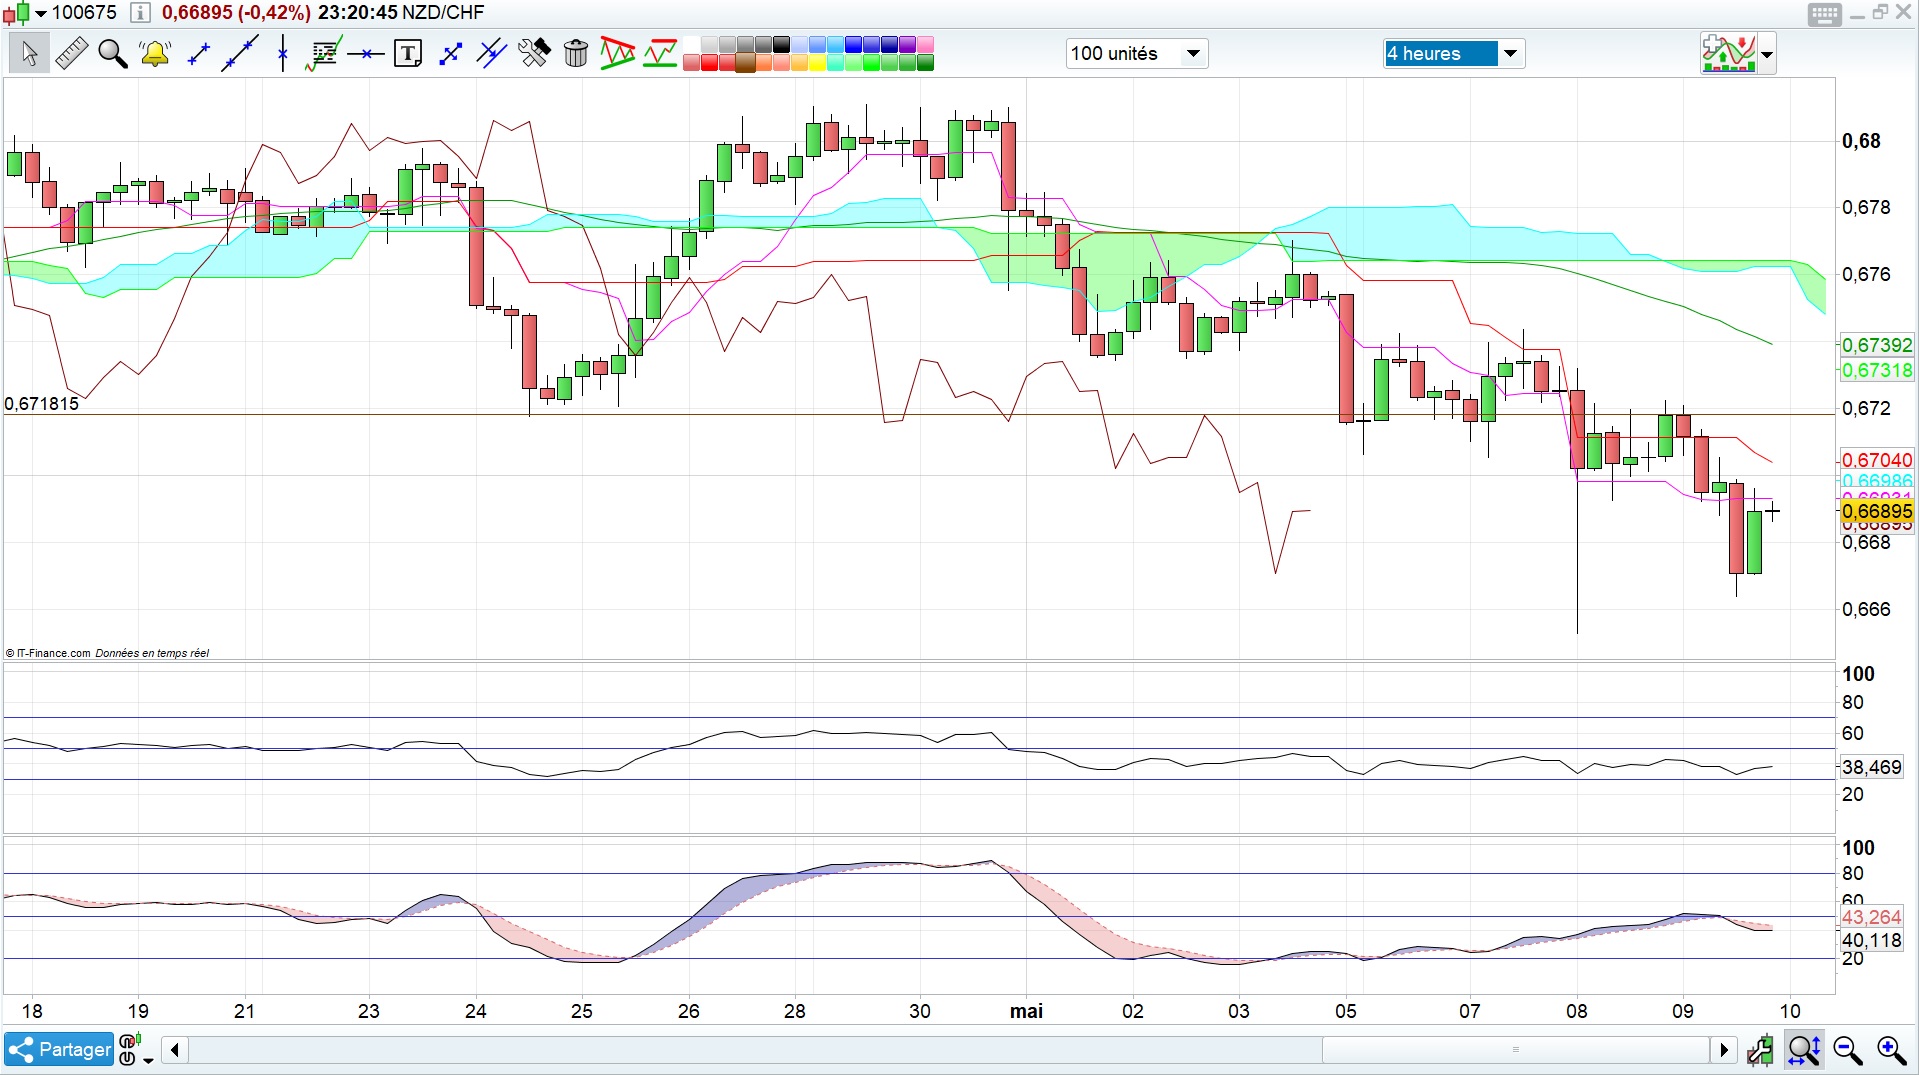Select the triangle pattern drawing tool
This screenshot has height=1075, width=1919.
(618, 53)
